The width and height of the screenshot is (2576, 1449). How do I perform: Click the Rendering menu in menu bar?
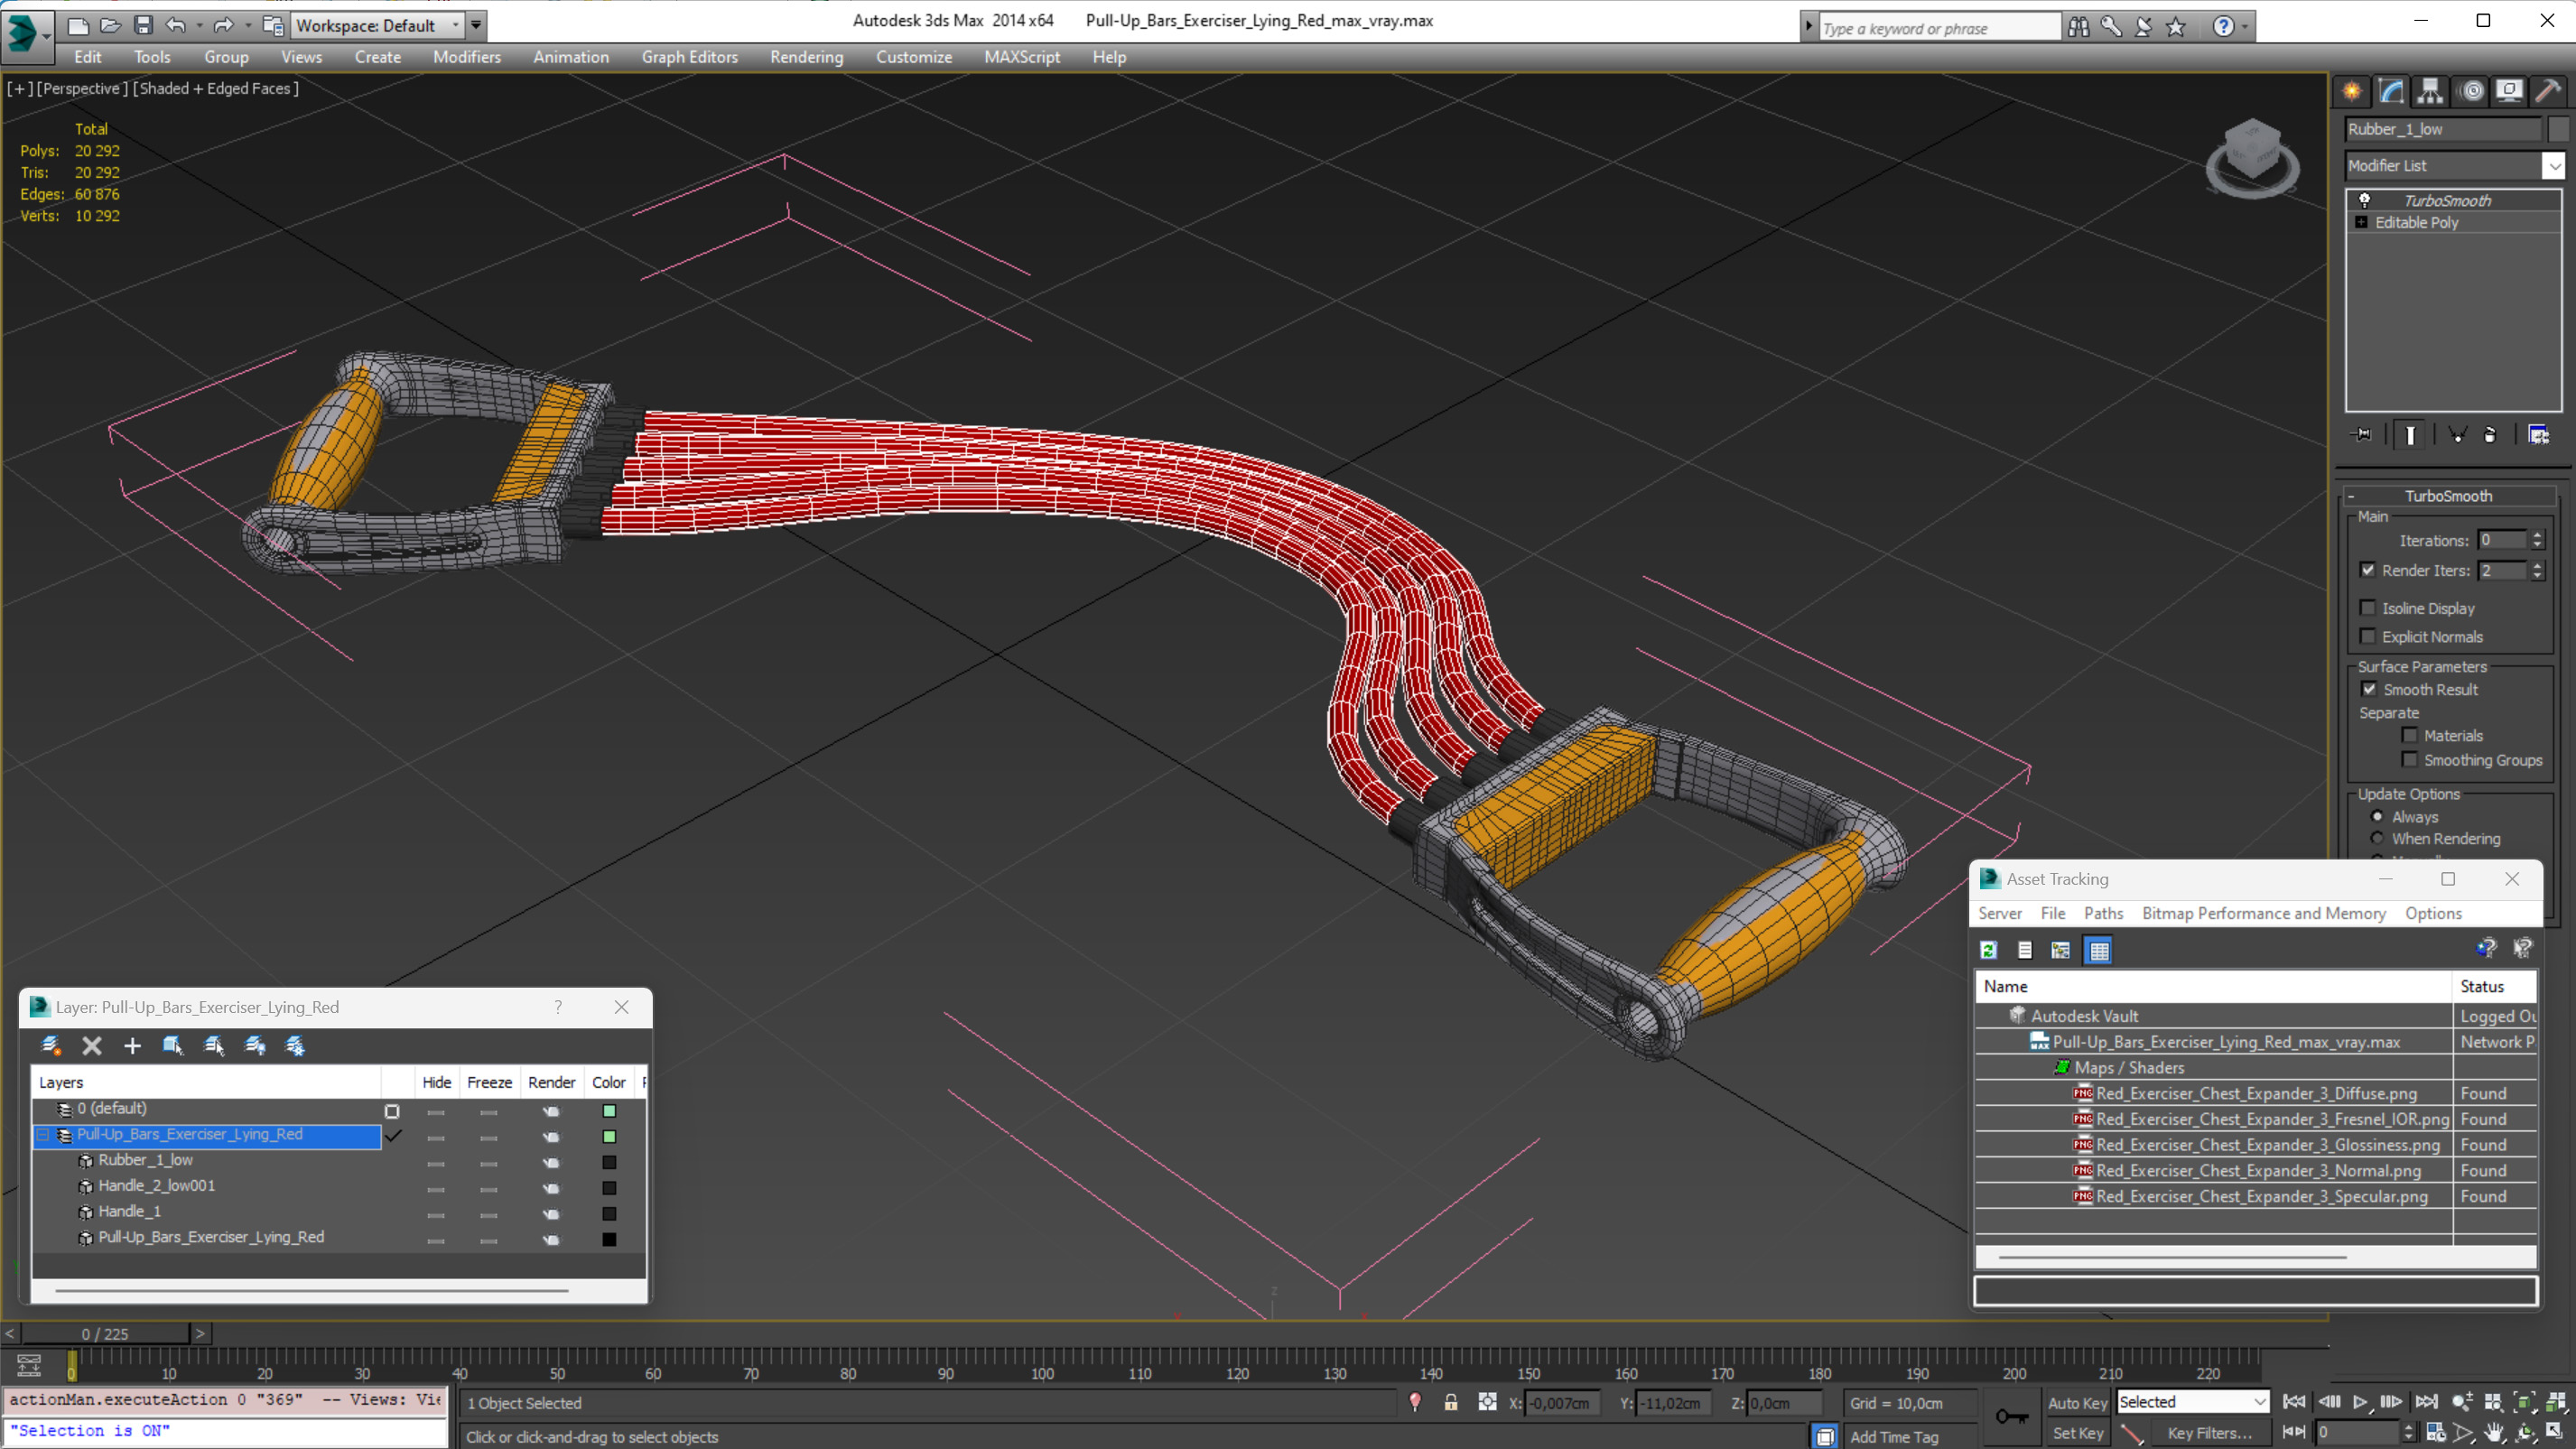[x=807, y=57]
